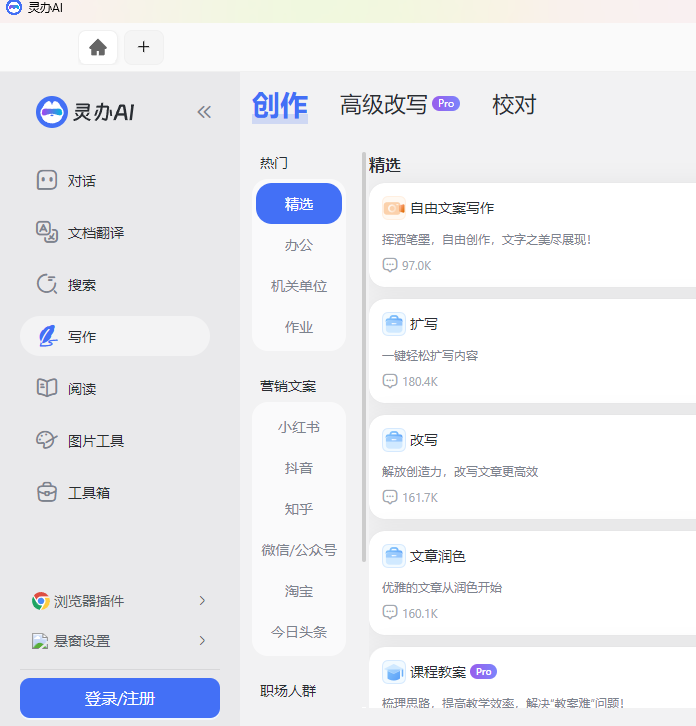Collapse the sidebar with double chevron
This screenshot has width=696, height=726.
pyautogui.click(x=204, y=112)
